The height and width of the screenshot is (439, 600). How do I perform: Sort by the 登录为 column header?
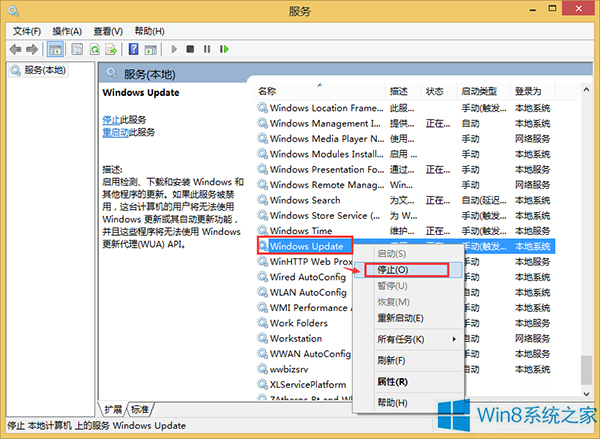coord(533,91)
